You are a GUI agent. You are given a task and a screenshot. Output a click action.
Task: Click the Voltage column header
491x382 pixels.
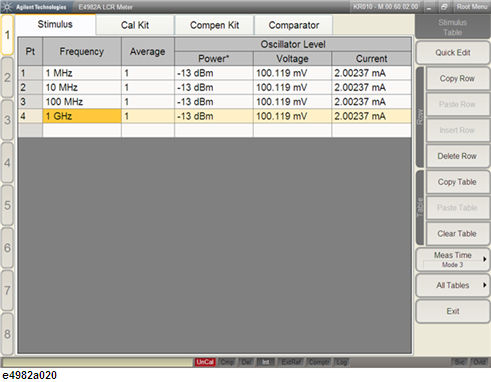point(292,59)
